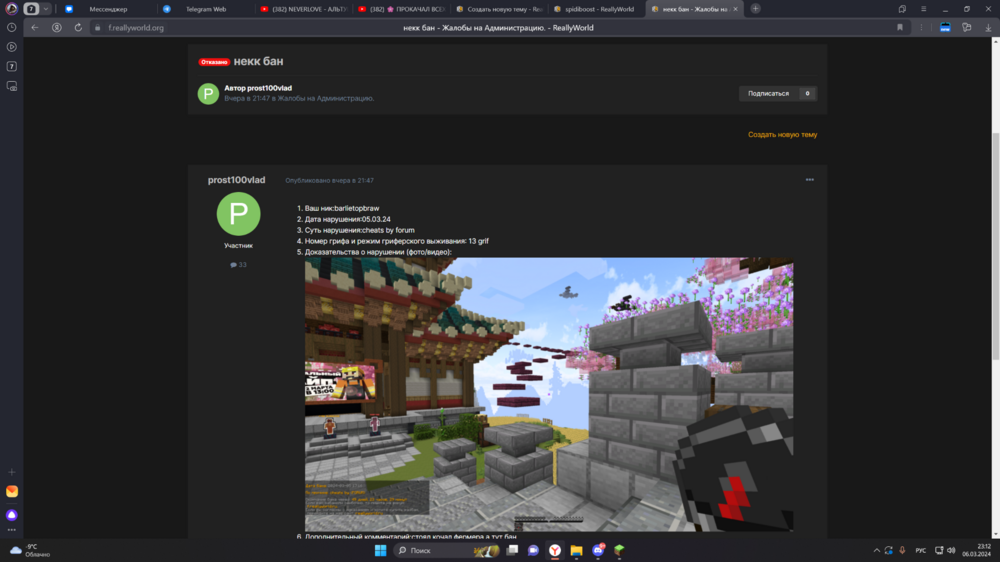Reload the current page
The width and height of the screenshot is (1000, 562).
pos(78,27)
